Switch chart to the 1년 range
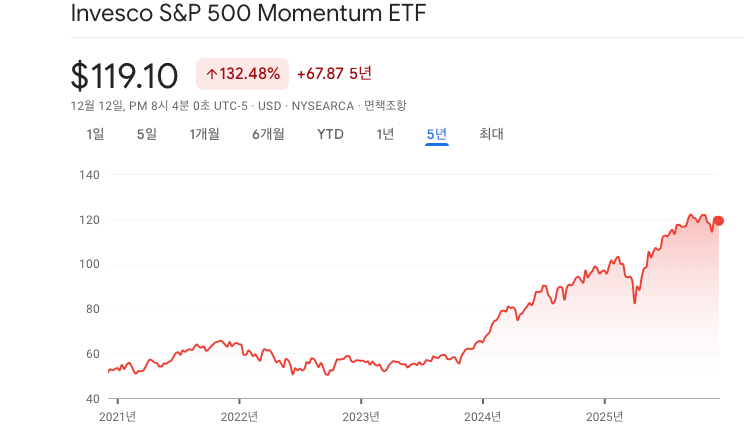The width and height of the screenshot is (744, 446). point(385,134)
